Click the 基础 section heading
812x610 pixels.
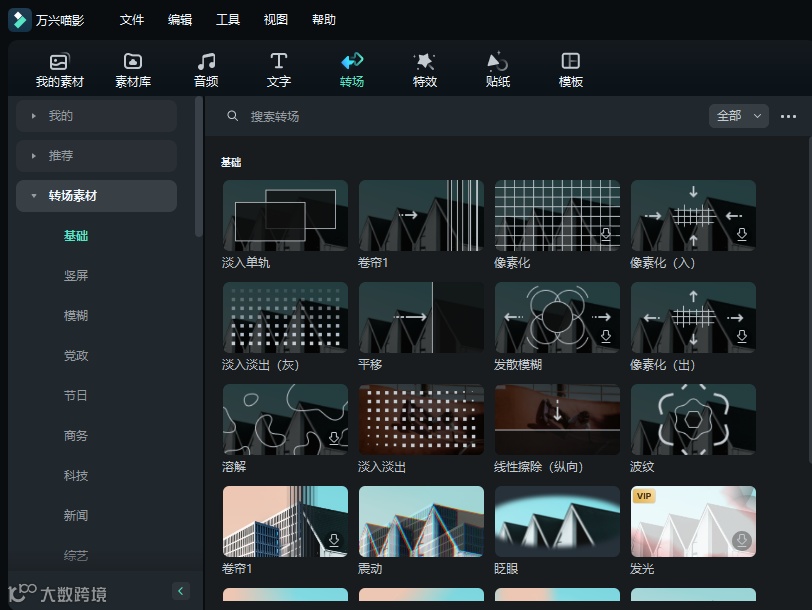point(231,162)
